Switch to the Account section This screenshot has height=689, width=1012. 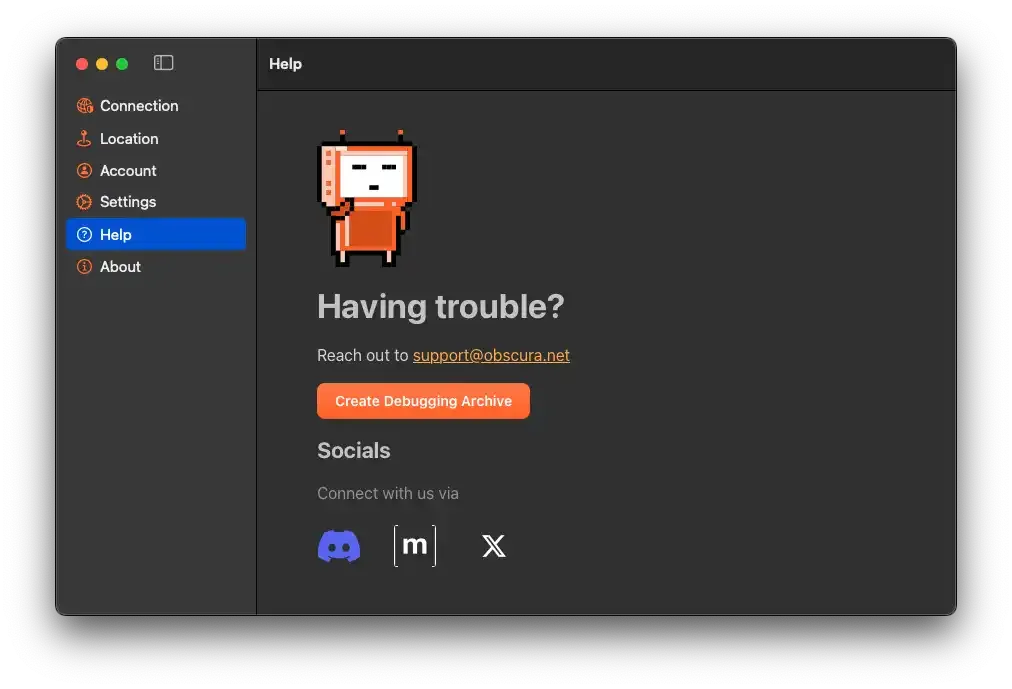[x=128, y=170]
